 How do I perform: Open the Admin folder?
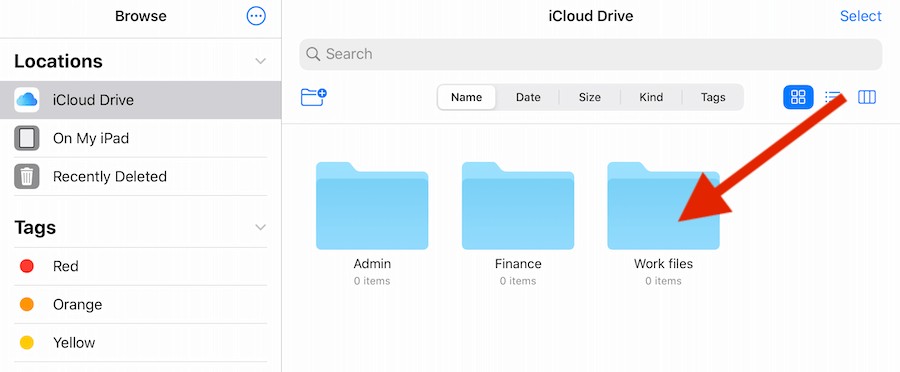point(372,206)
